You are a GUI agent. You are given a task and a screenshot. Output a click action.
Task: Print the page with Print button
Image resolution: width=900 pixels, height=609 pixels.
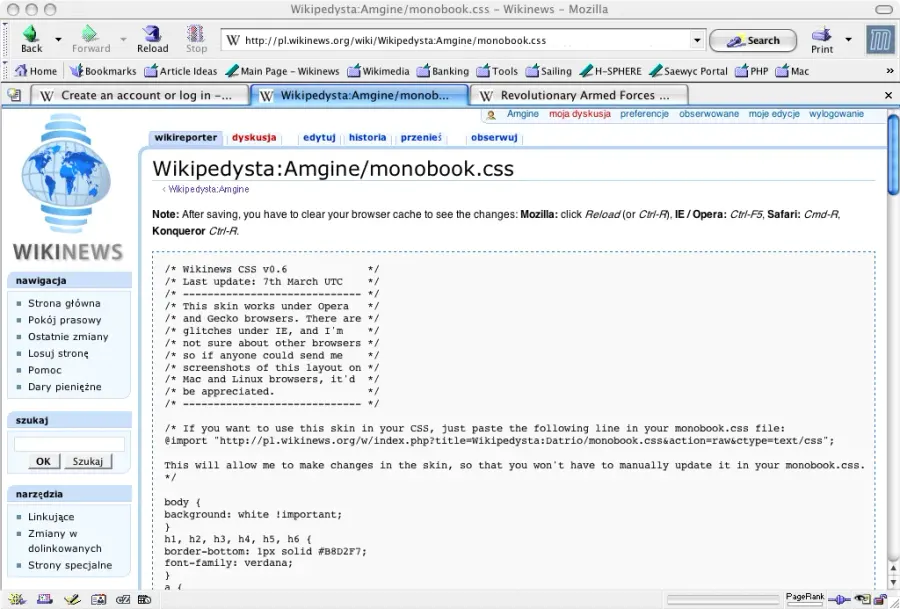821,39
